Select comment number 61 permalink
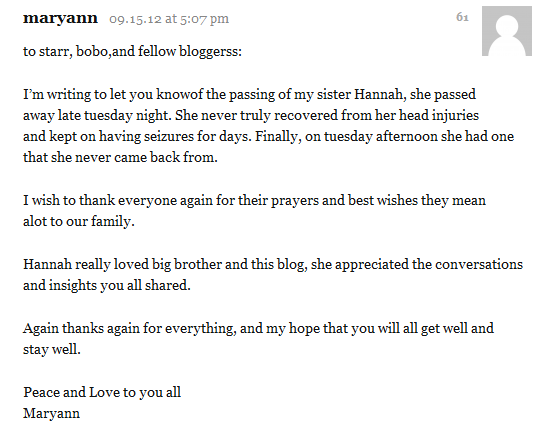Screen dimensions: 552x440 point(462,17)
